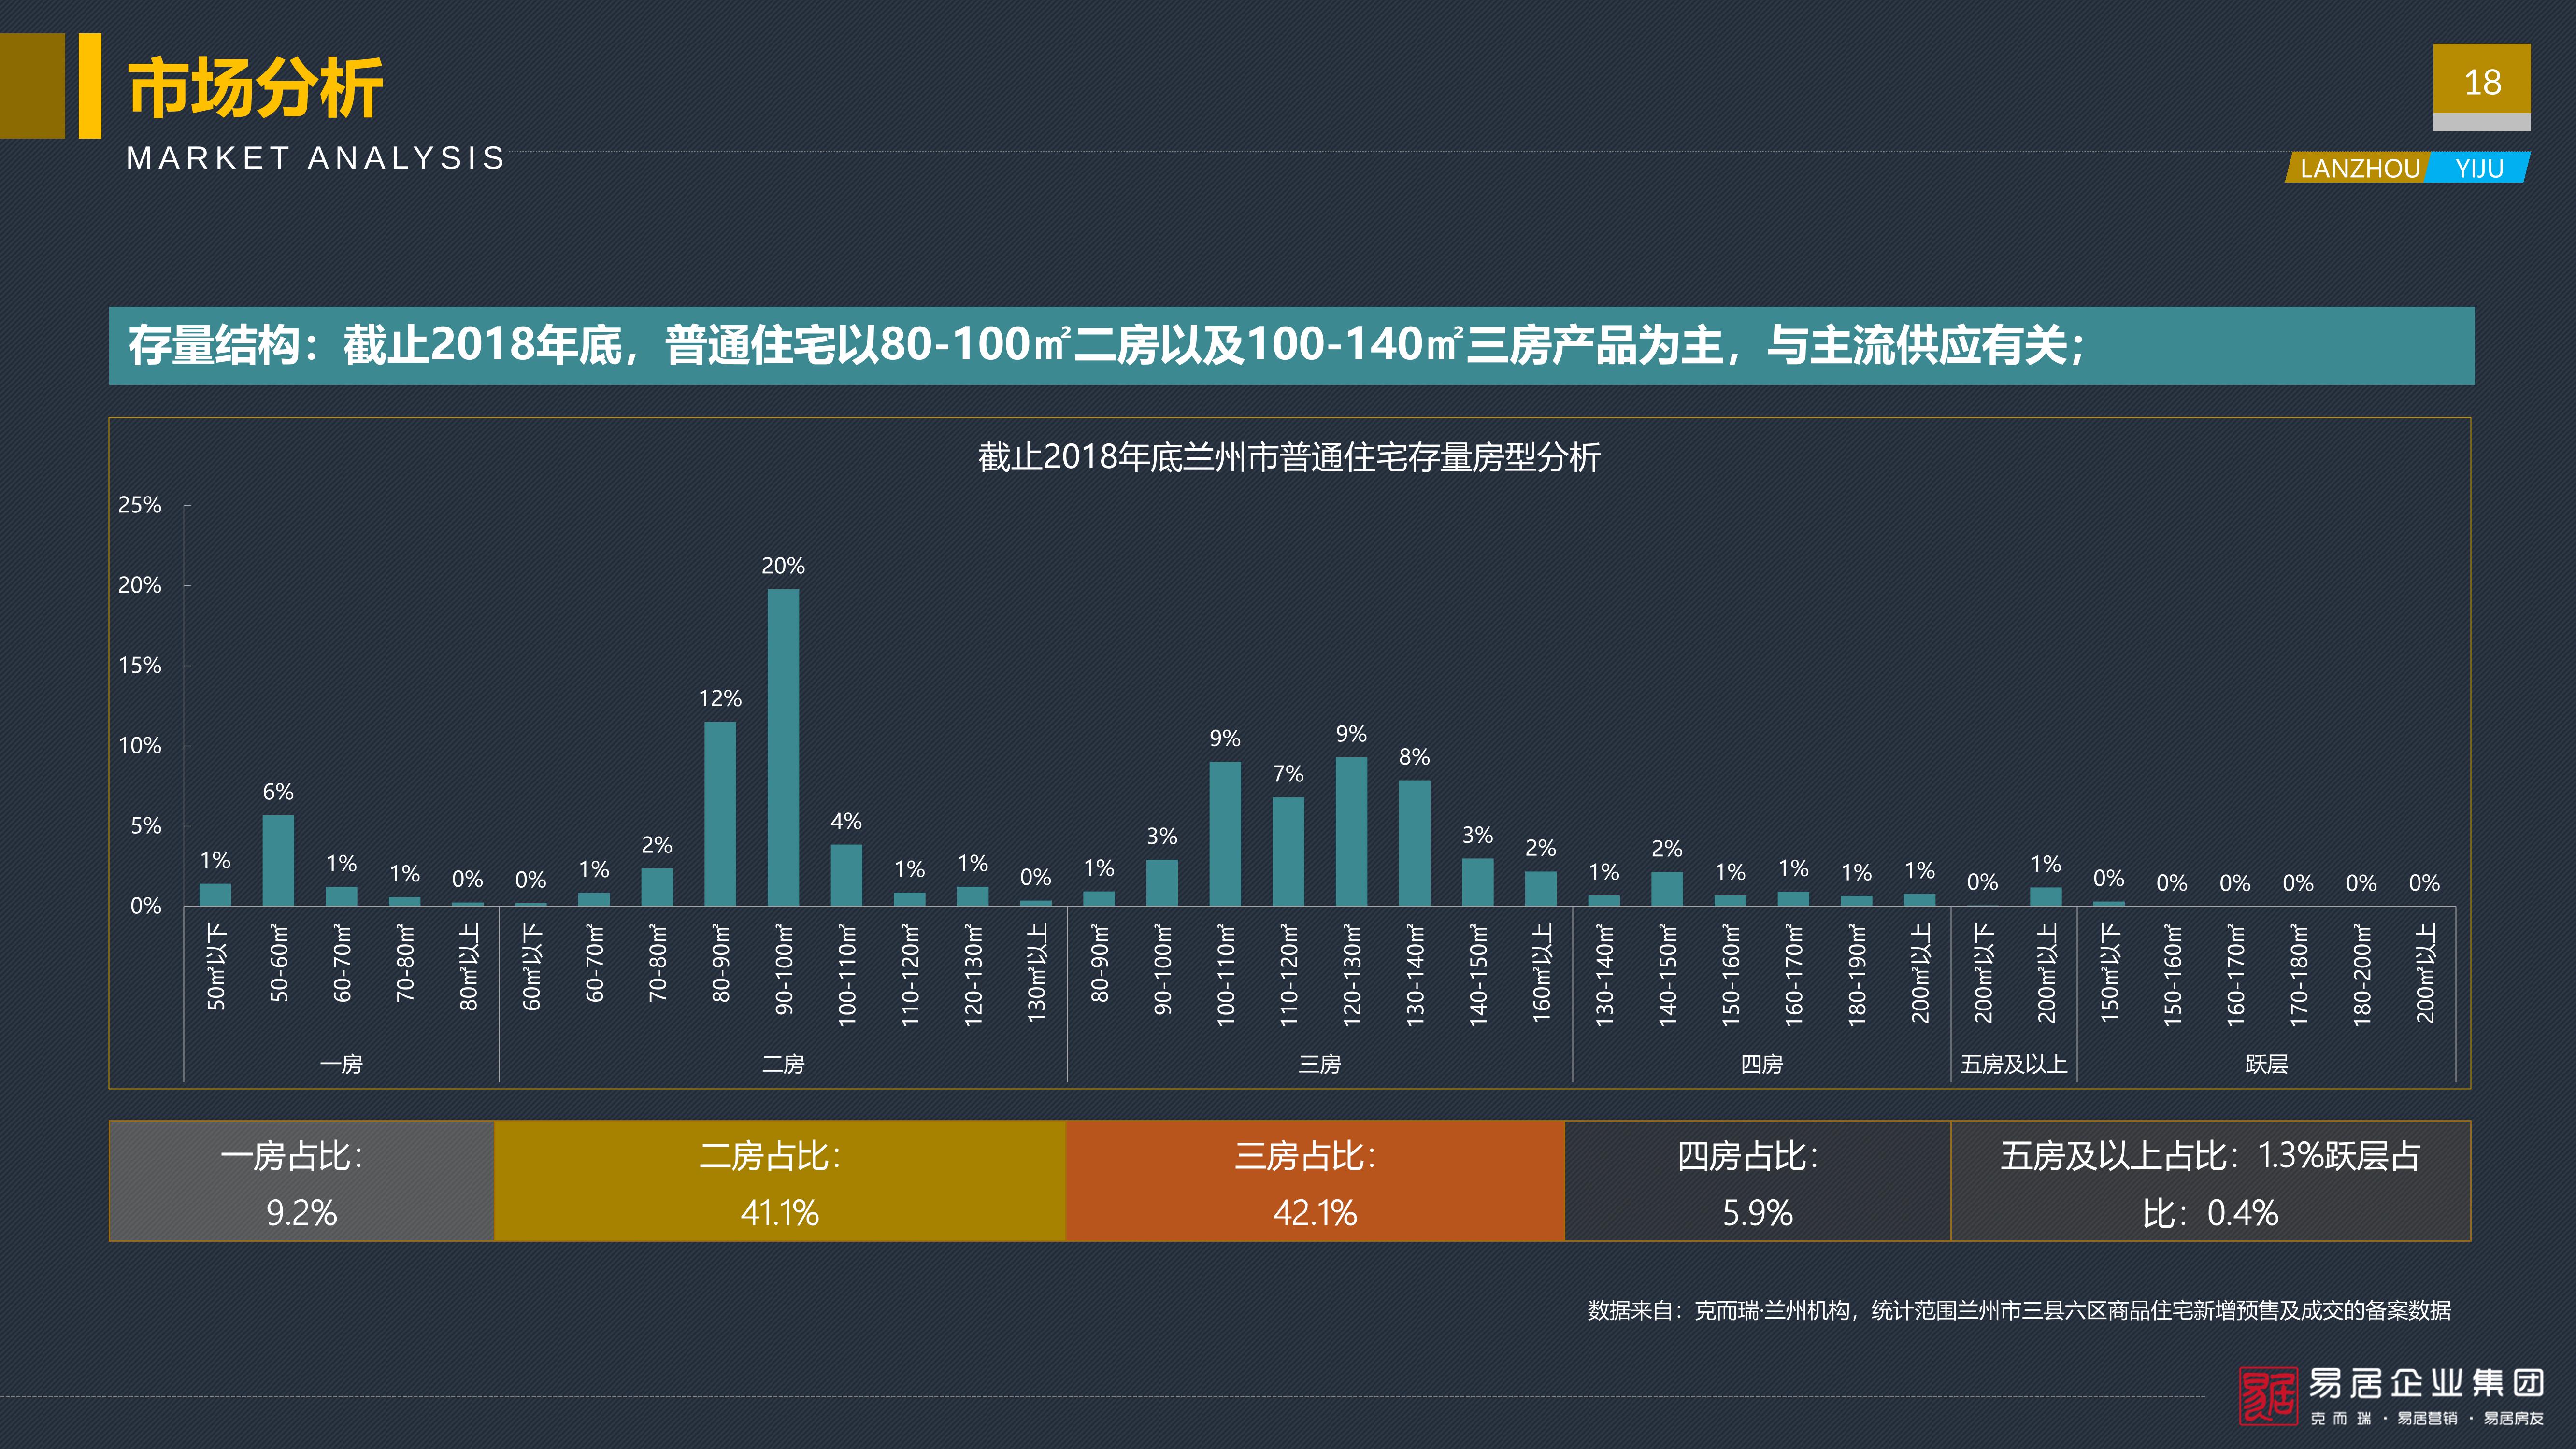The height and width of the screenshot is (1449, 2576).
Task: Click the 25% y-axis label
Action: pyautogui.click(x=139, y=505)
